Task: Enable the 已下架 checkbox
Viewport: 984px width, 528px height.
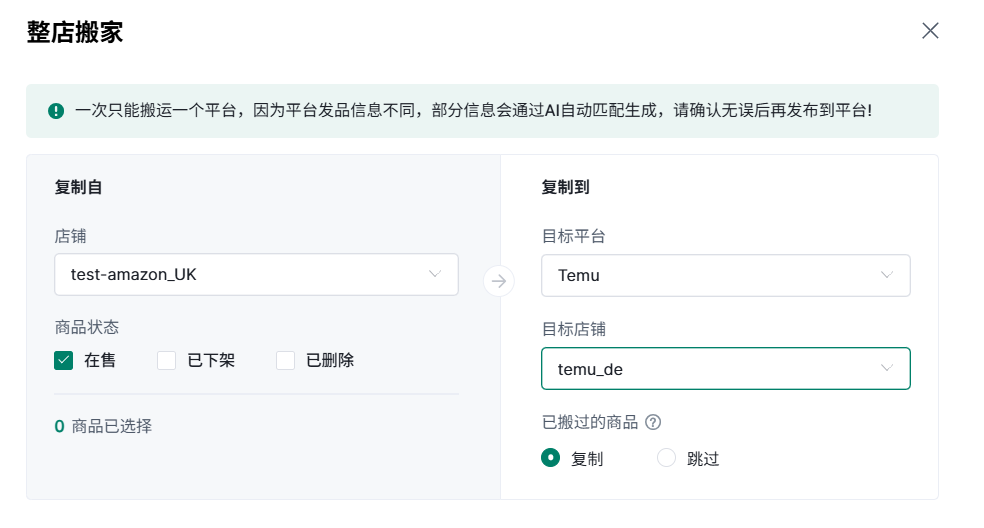Action: [x=167, y=360]
